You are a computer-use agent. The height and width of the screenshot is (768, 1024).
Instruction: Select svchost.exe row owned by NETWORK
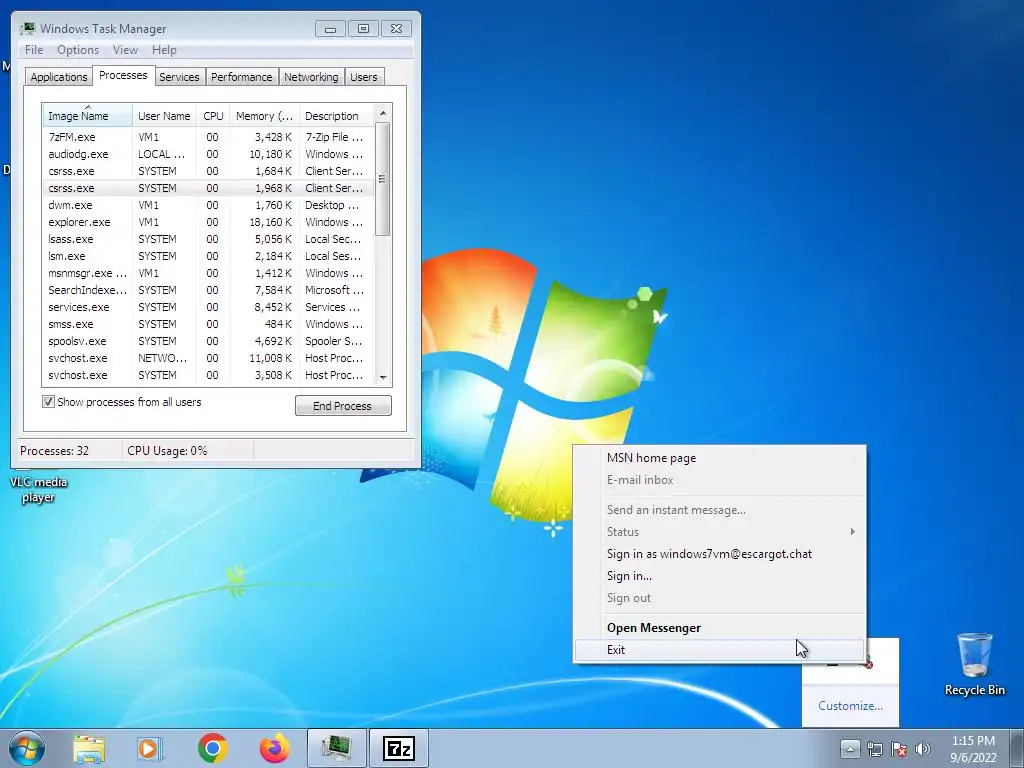[208, 358]
